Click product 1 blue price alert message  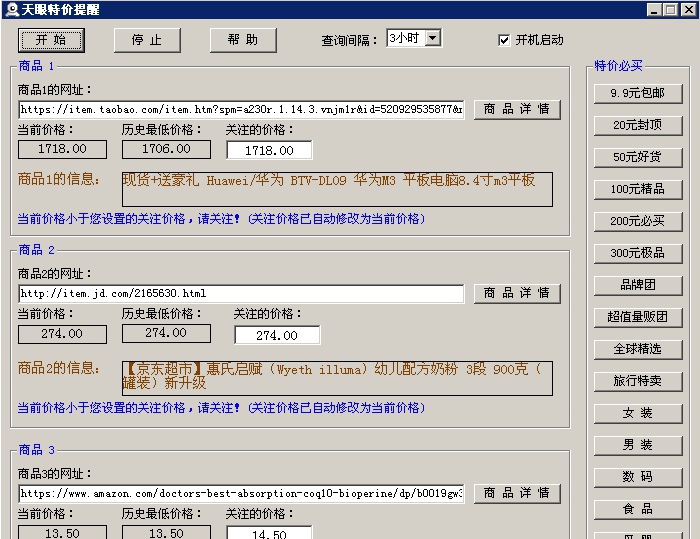(x=221, y=219)
